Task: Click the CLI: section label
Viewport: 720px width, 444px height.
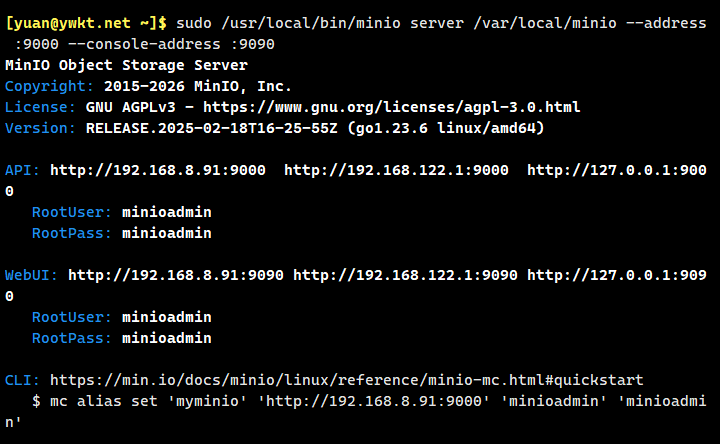Action: pos(23,380)
